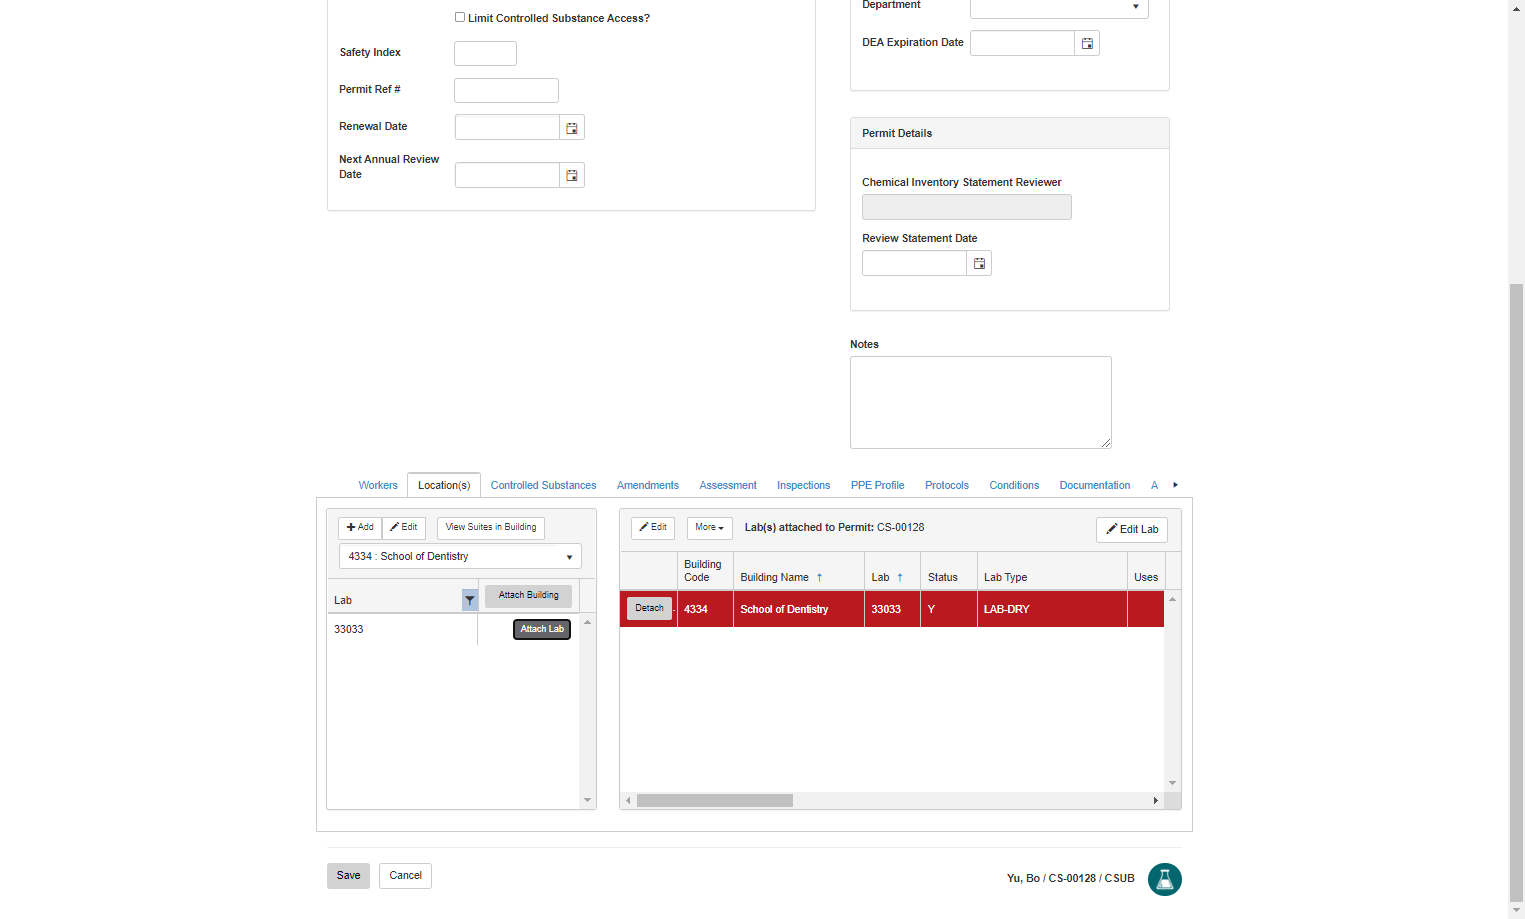This screenshot has width=1525, height=919.
Task: Click inside the Notes text area
Action: [x=981, y=403]
